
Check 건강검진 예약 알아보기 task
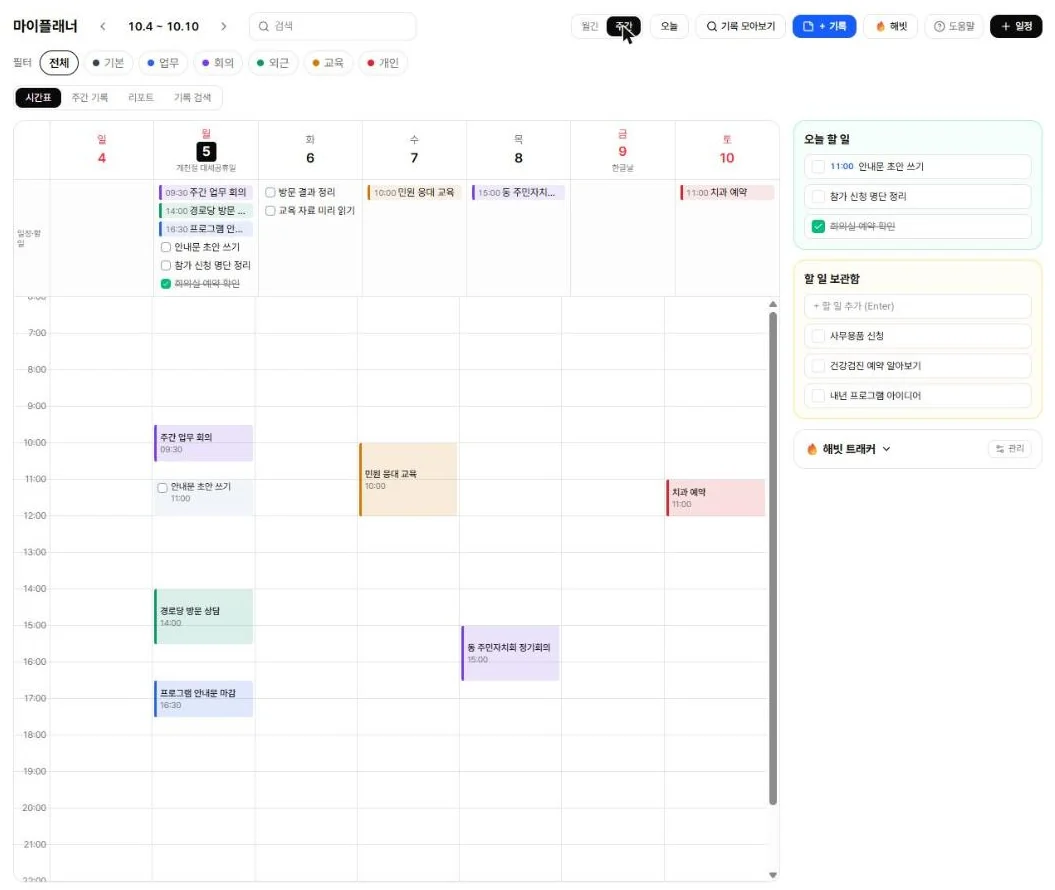(x=818, y=365)
